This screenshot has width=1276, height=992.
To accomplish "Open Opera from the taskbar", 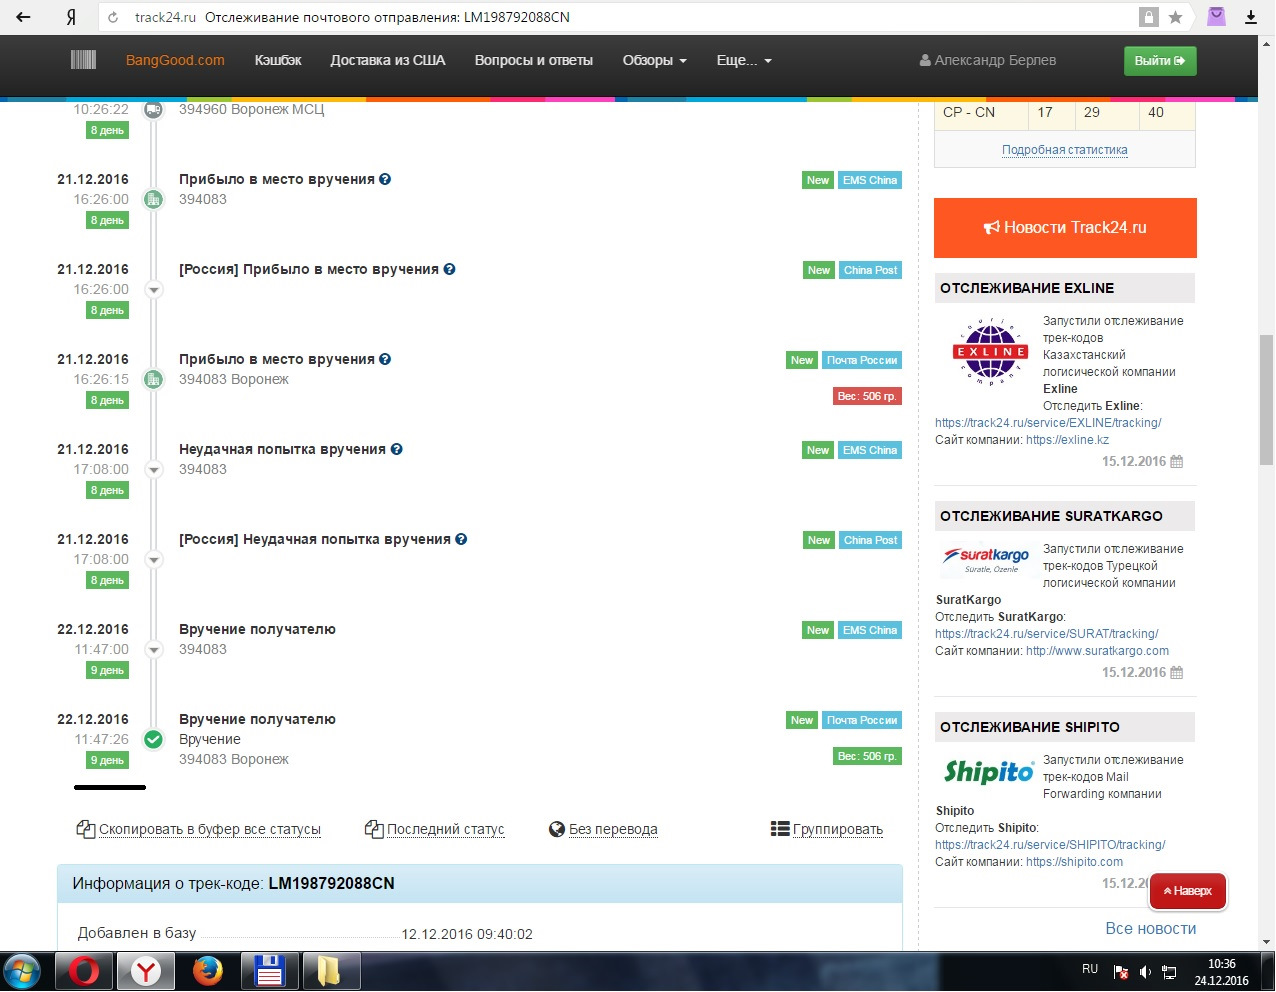I will [x=84, y=971].
